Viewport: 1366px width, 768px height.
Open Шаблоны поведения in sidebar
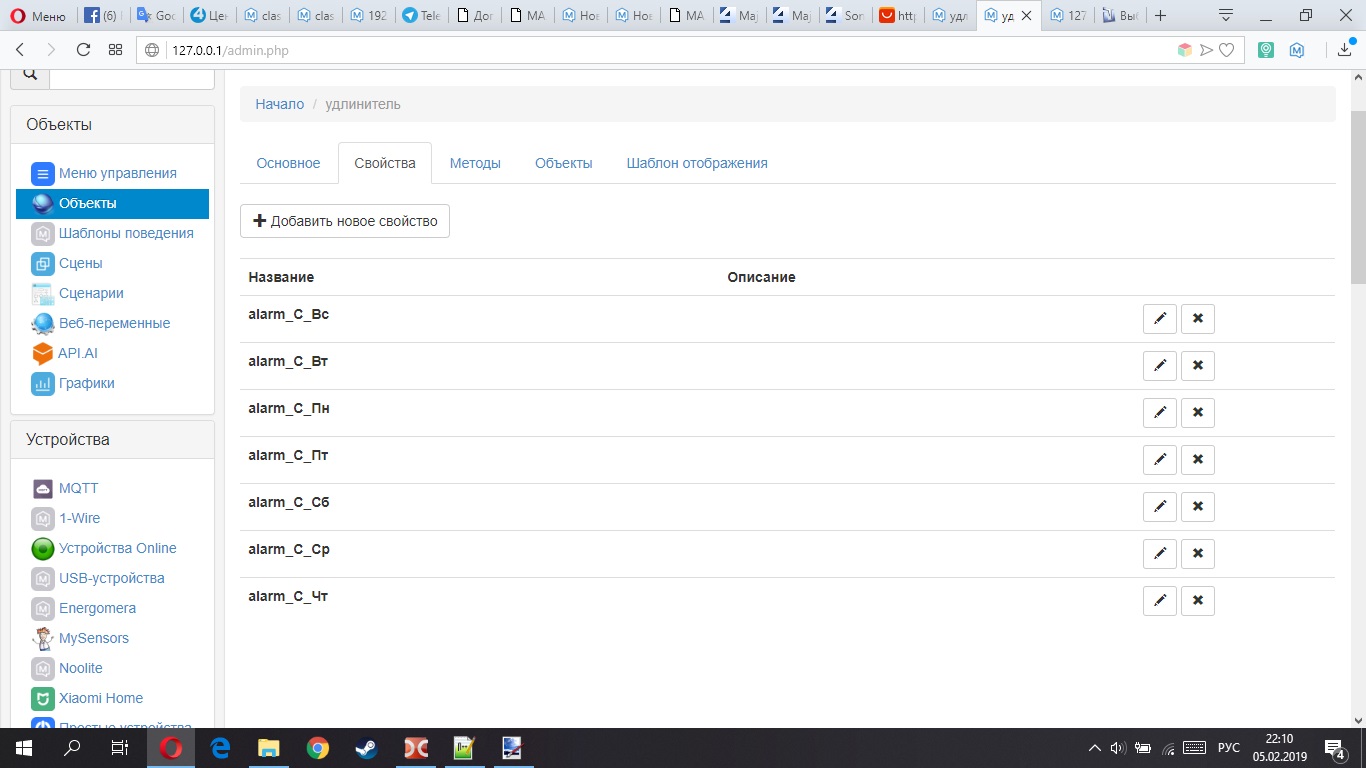click(x=112, y=233)
